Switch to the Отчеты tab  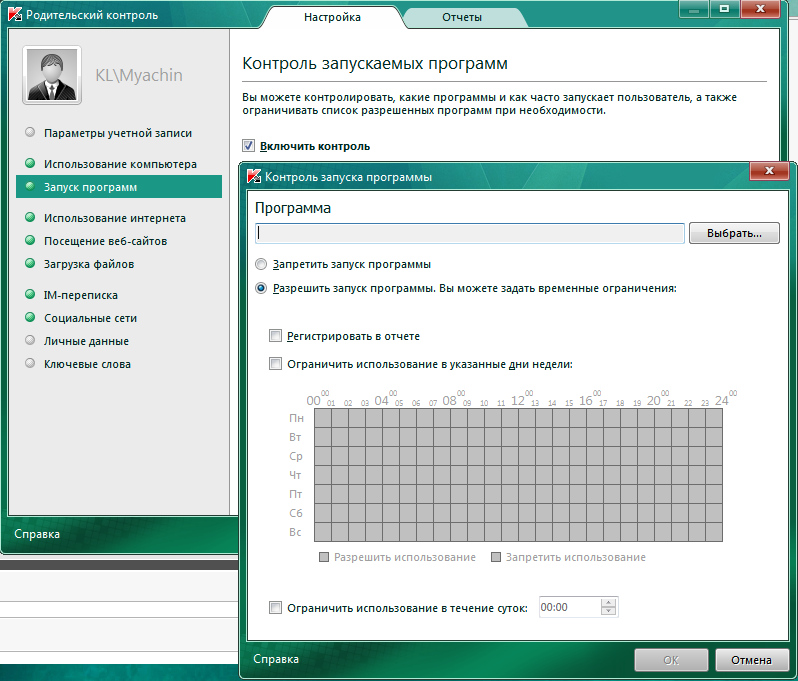click(x=462, y=17)
